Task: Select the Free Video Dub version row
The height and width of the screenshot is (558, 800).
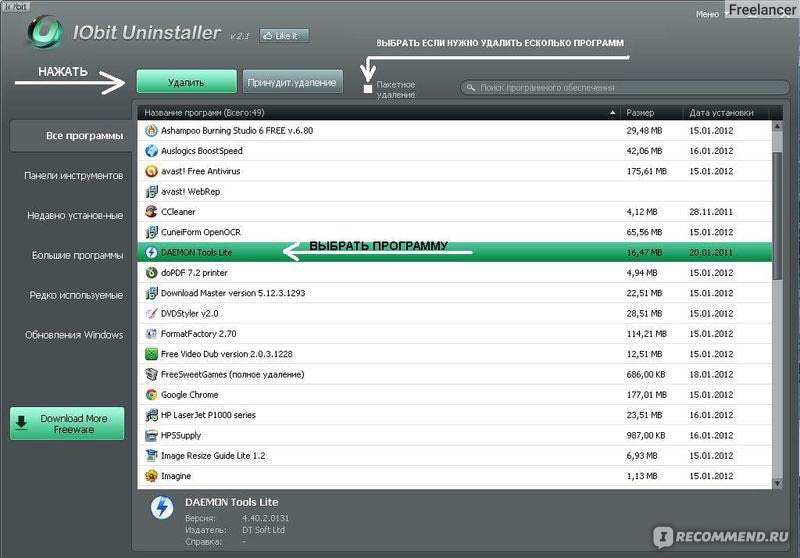Action: (x=454, y=354)
